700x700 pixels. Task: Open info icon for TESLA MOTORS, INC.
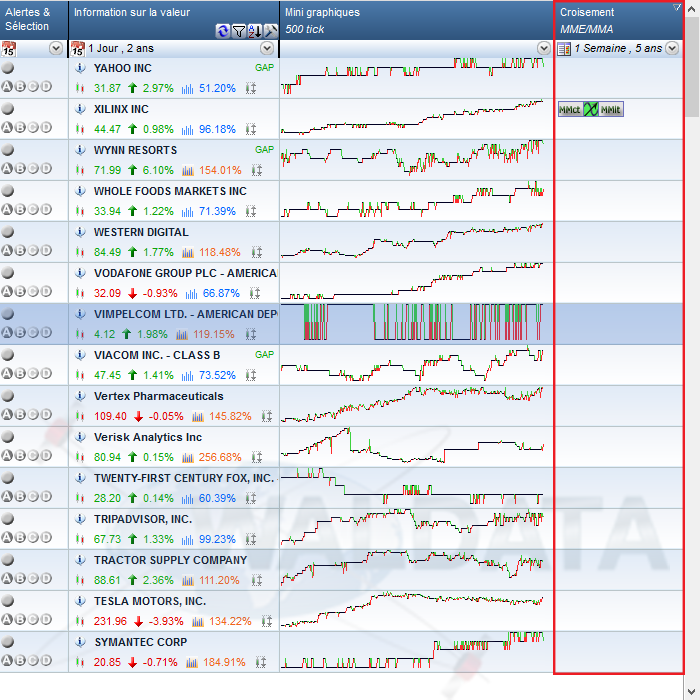pos(80,601)
